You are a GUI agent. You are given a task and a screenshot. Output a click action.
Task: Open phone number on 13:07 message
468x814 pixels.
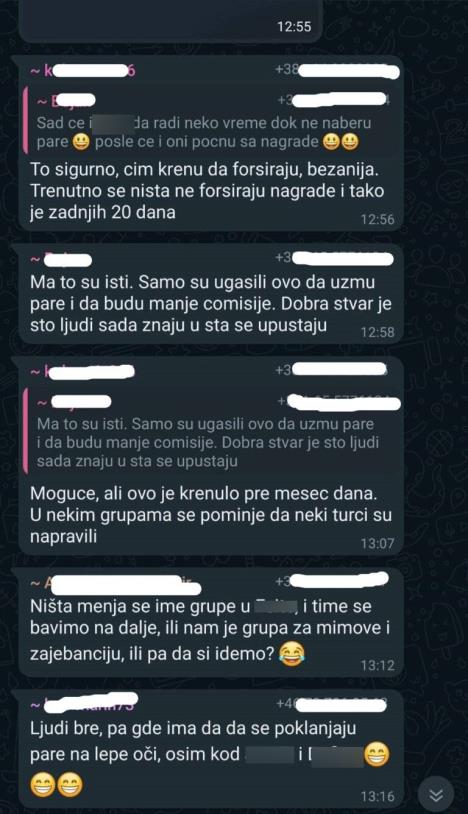click(332, 370)
